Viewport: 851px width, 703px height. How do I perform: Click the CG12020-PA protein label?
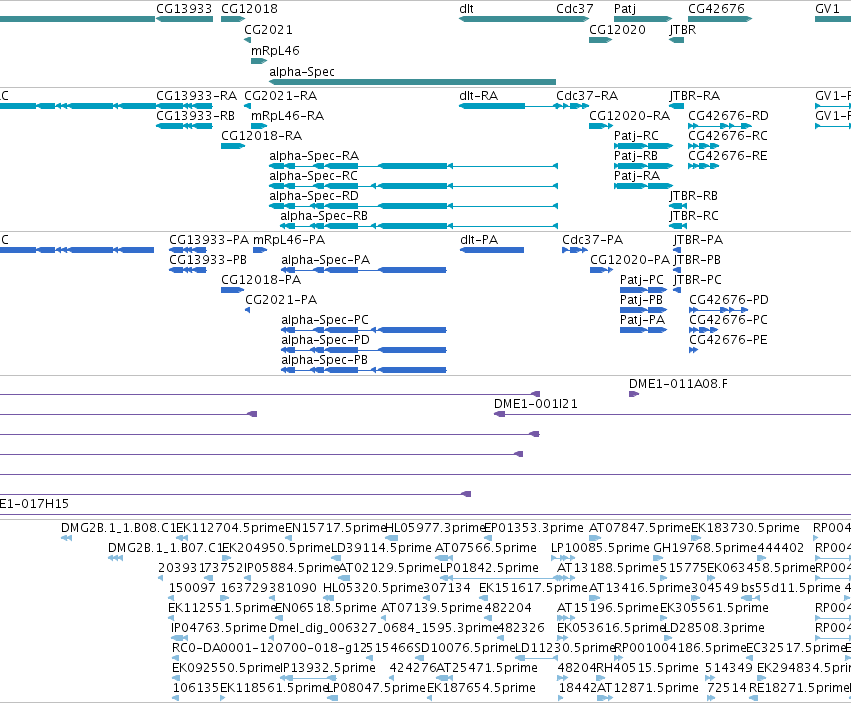coord(630,259)
